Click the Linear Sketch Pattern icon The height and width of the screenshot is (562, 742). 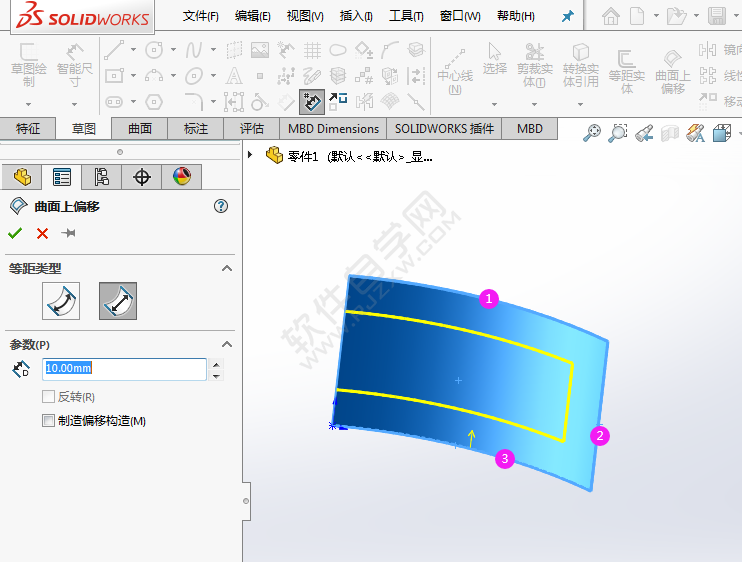tap(707, 76)
